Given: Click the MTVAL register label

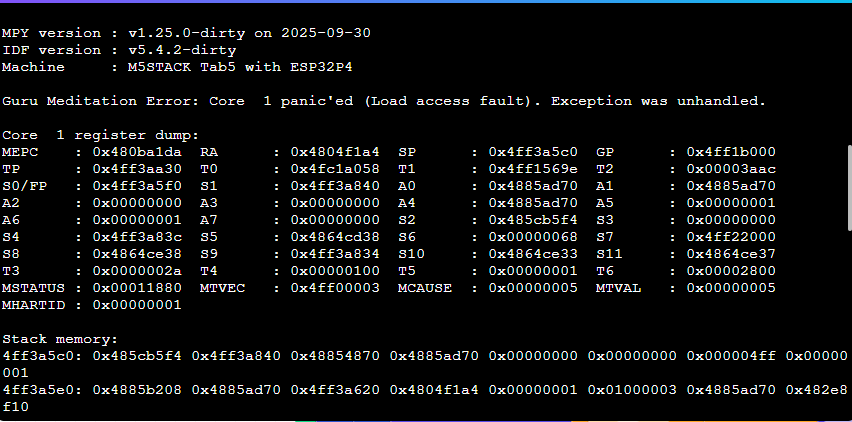Looking at the screenshot, I should [x=620, y=288].
